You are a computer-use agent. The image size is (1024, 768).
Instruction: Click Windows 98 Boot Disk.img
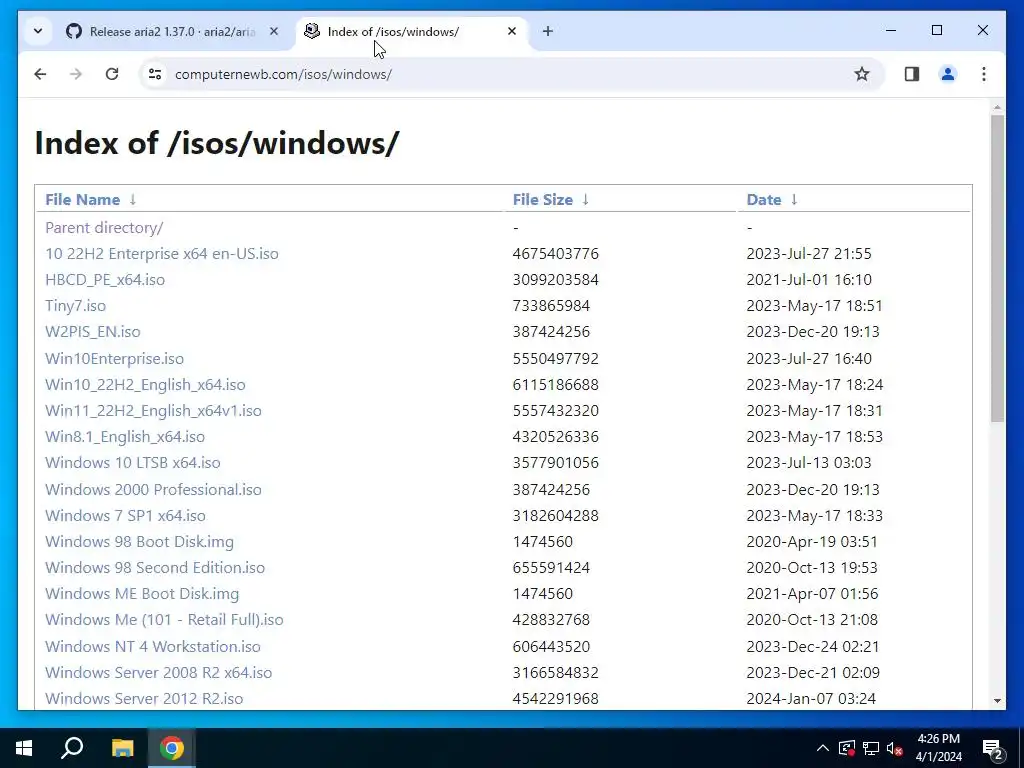[139, 542]
